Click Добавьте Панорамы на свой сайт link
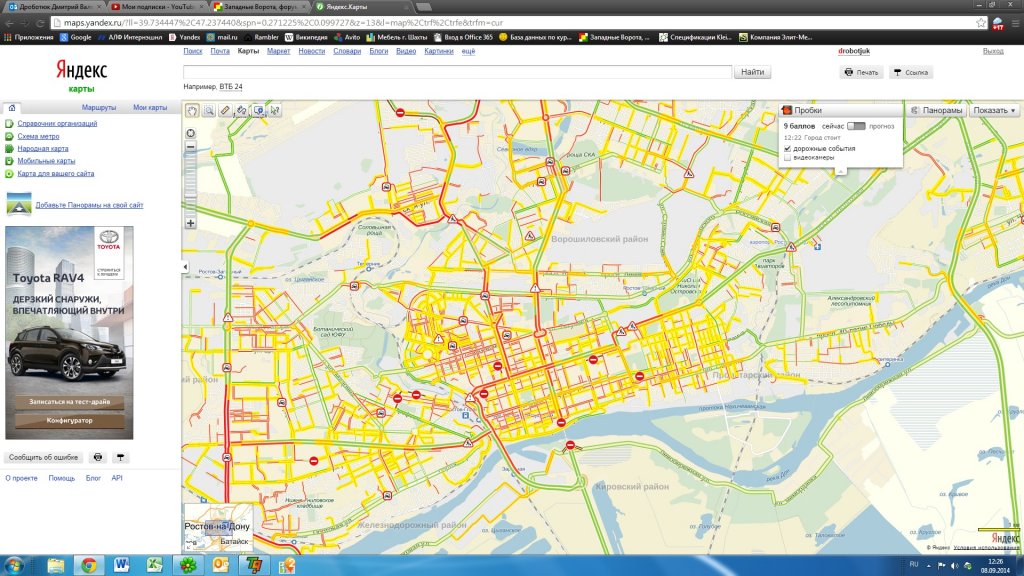1024x576 pixels. [89, 205]
